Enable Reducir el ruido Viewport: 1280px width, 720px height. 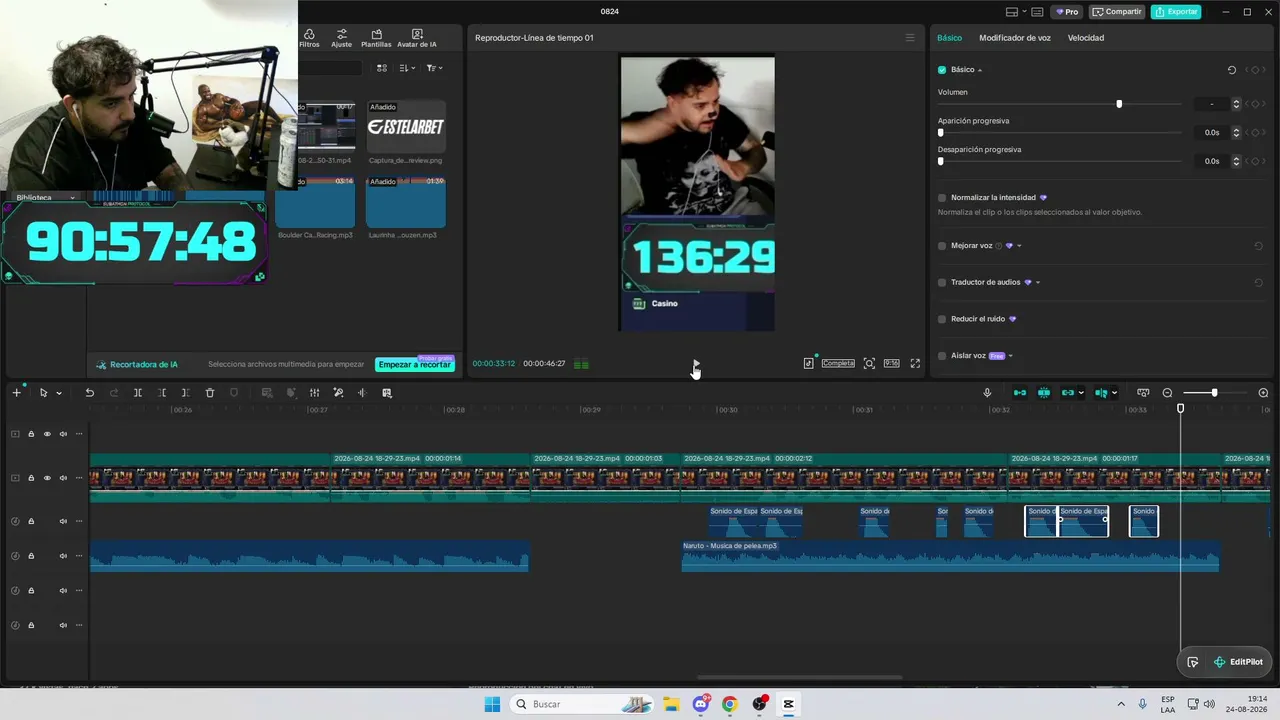[x=942, y=319]
